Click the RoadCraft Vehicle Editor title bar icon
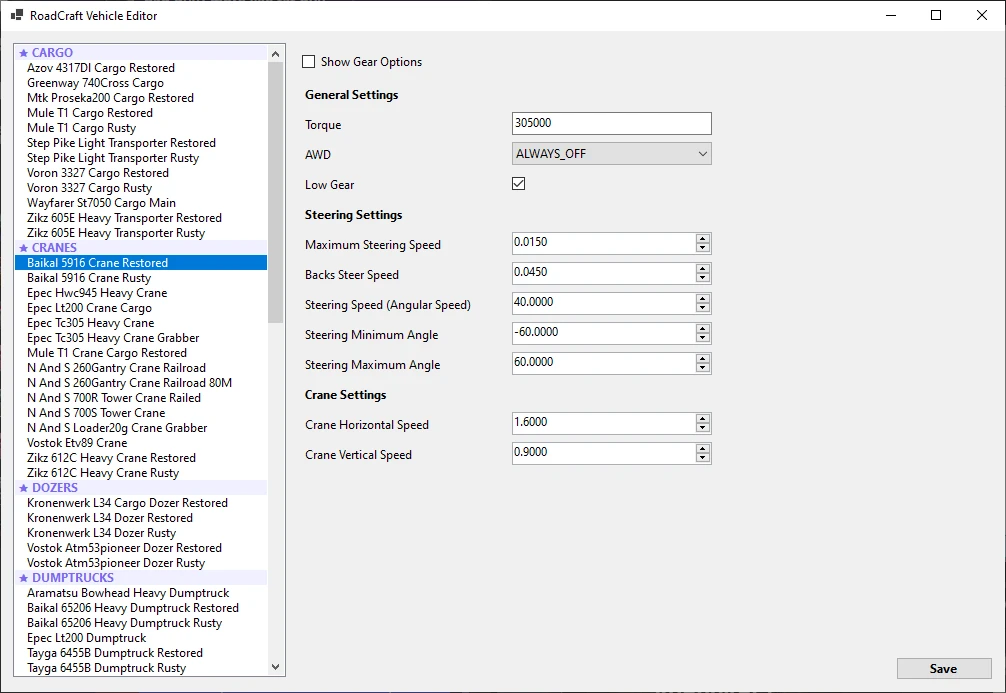 pos(17,15)
